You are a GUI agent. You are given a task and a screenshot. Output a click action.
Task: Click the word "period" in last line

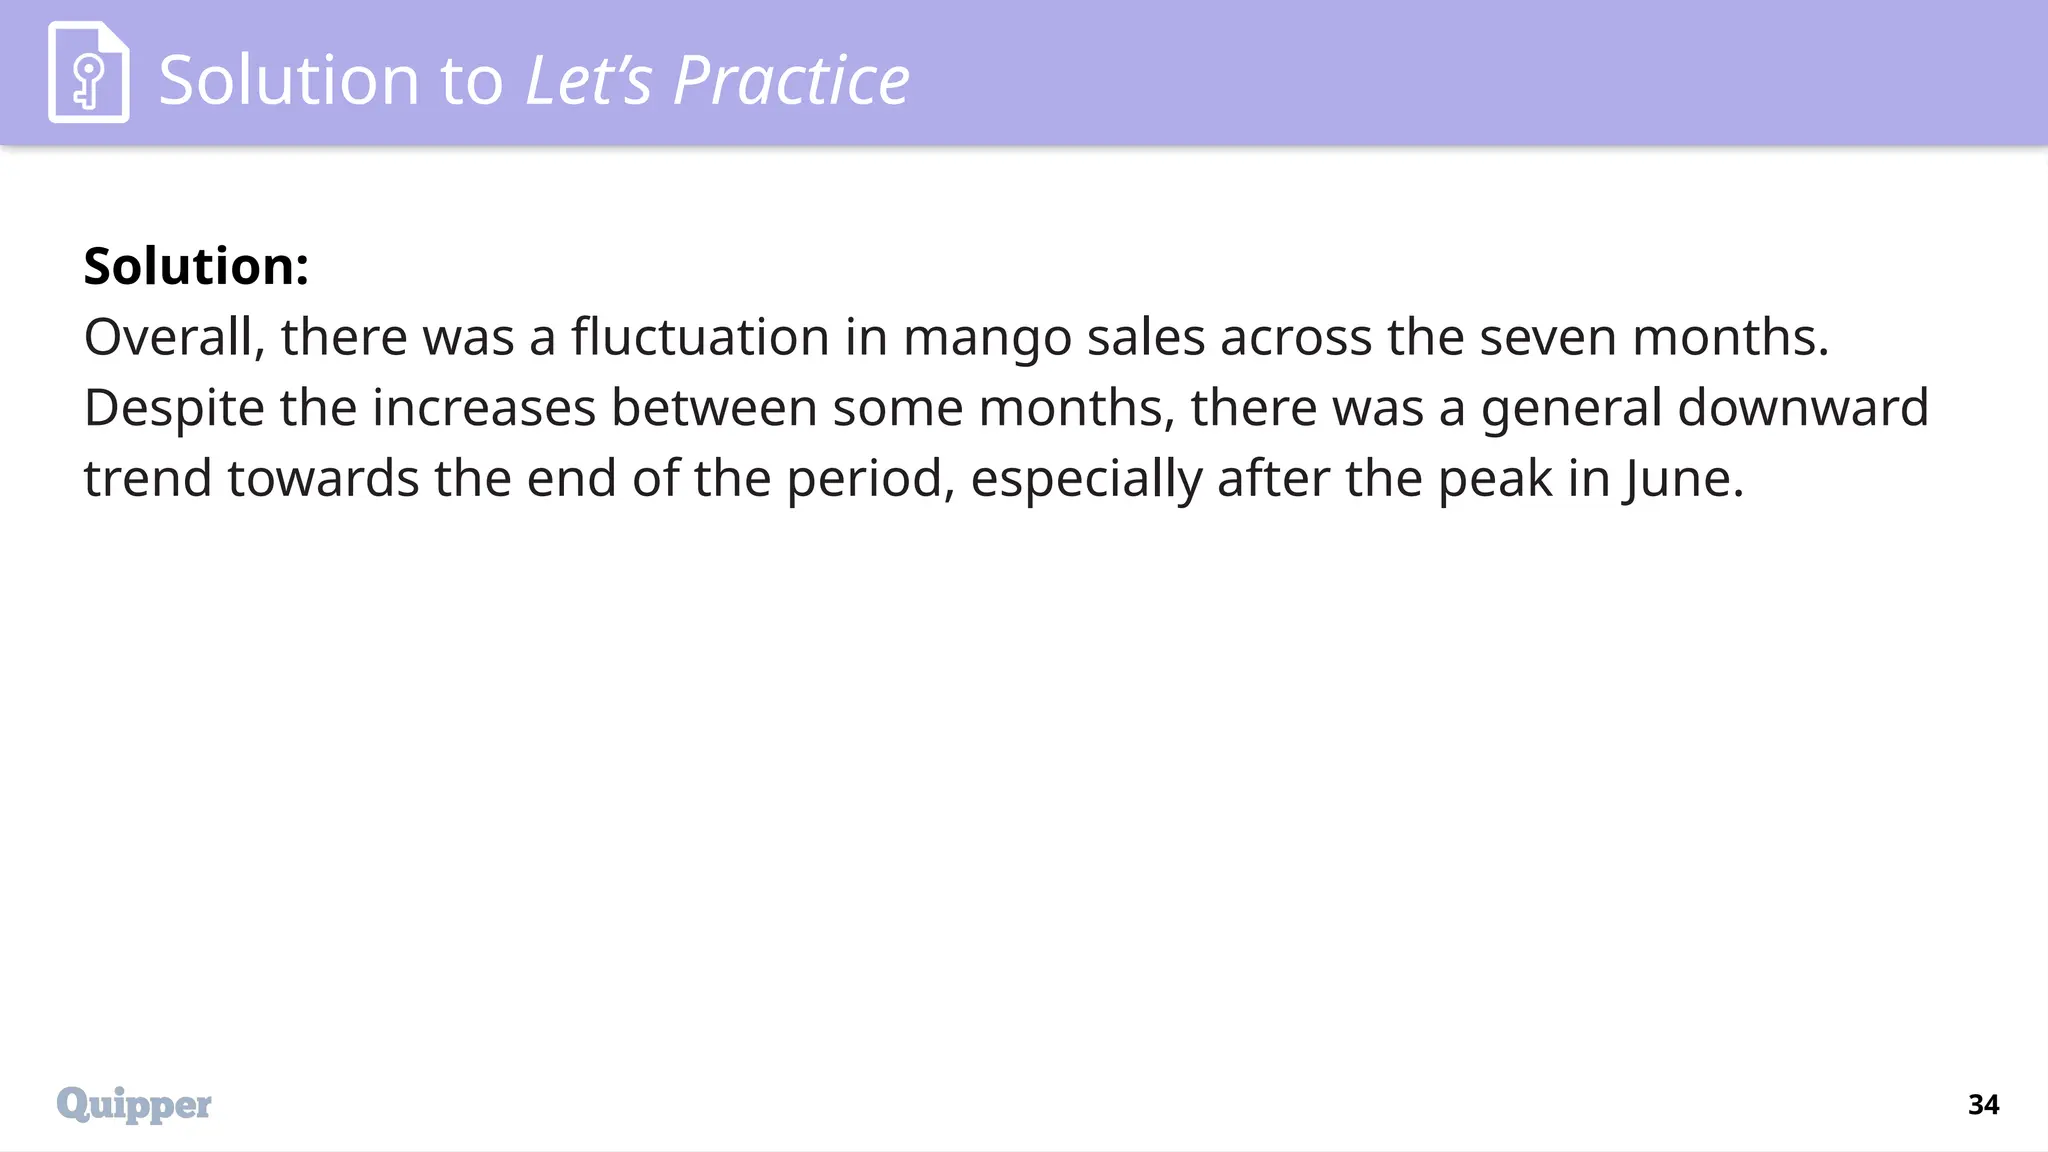(x=864, y=479)
